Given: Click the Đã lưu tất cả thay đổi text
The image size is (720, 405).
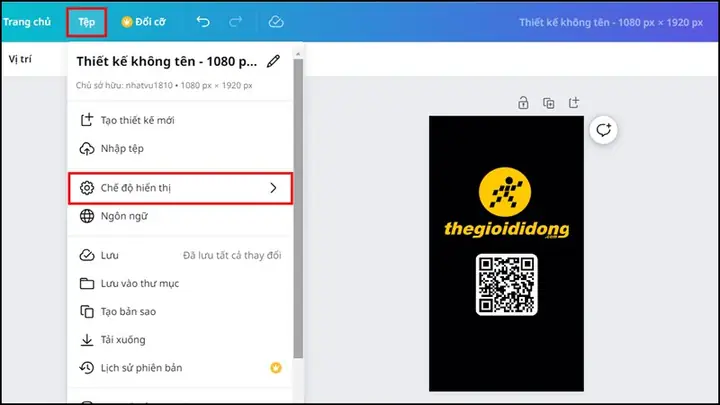Looking at the screenshot, I should pos(232,255).
